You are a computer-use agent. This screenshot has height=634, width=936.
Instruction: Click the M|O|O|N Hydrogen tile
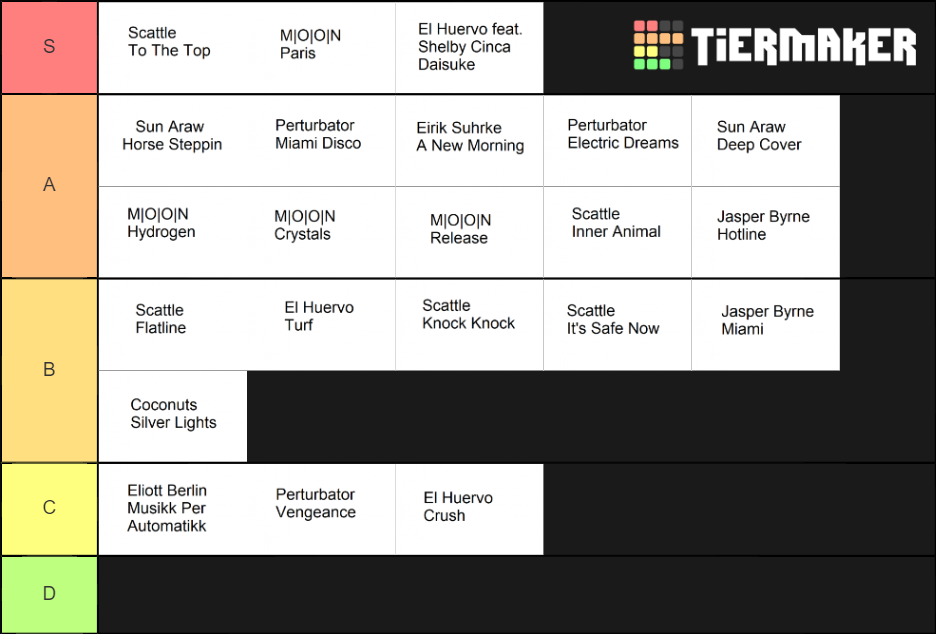click(173, 232)
